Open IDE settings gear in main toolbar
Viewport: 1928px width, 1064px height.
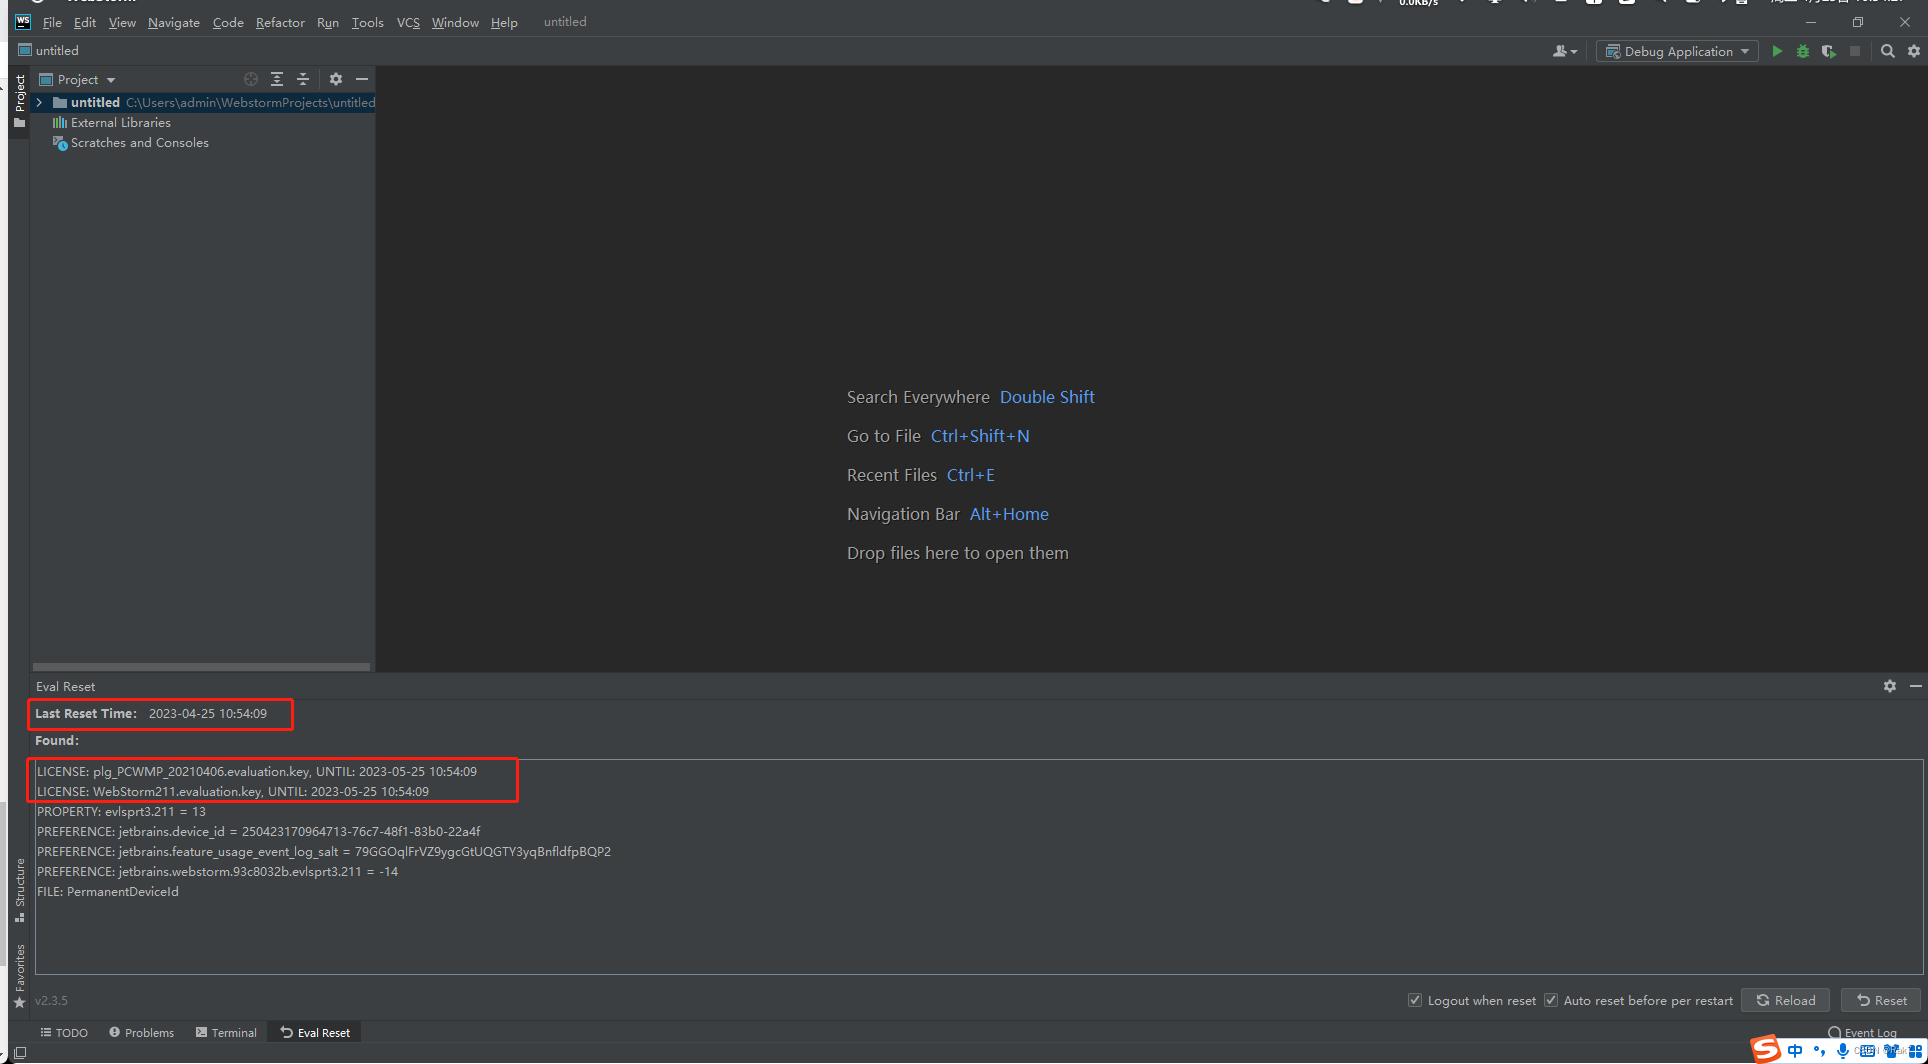coord(1914,51)
